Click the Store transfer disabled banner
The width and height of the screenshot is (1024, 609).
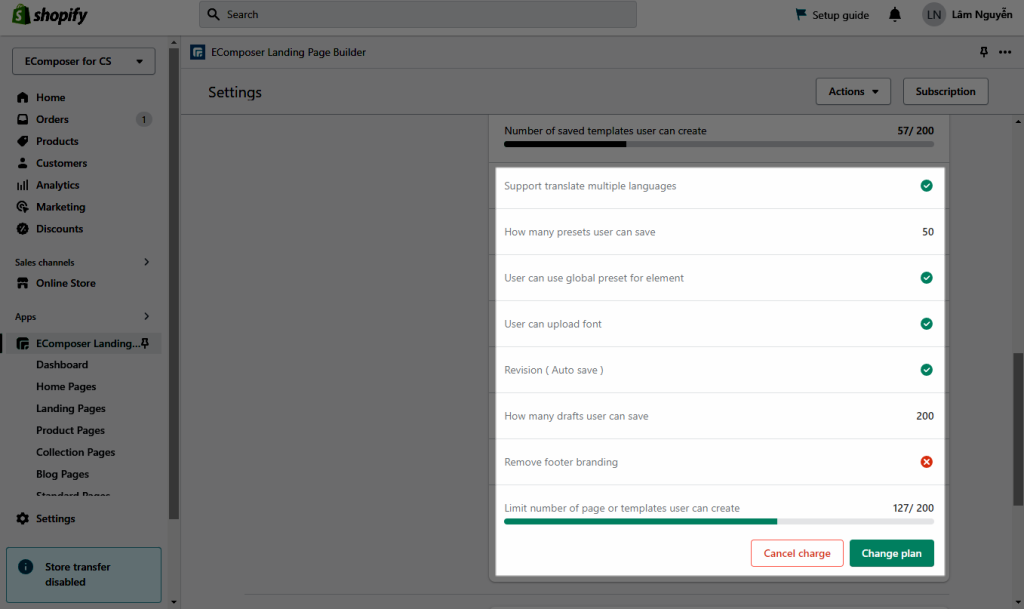coord(84,574)
